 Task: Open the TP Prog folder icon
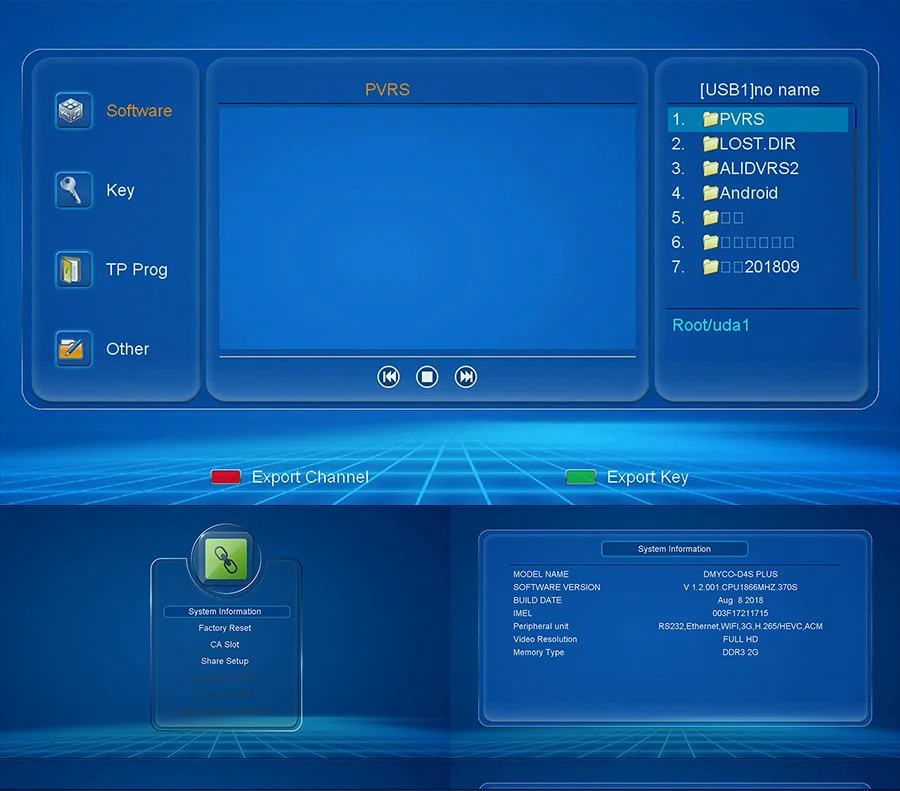[73, 269]
